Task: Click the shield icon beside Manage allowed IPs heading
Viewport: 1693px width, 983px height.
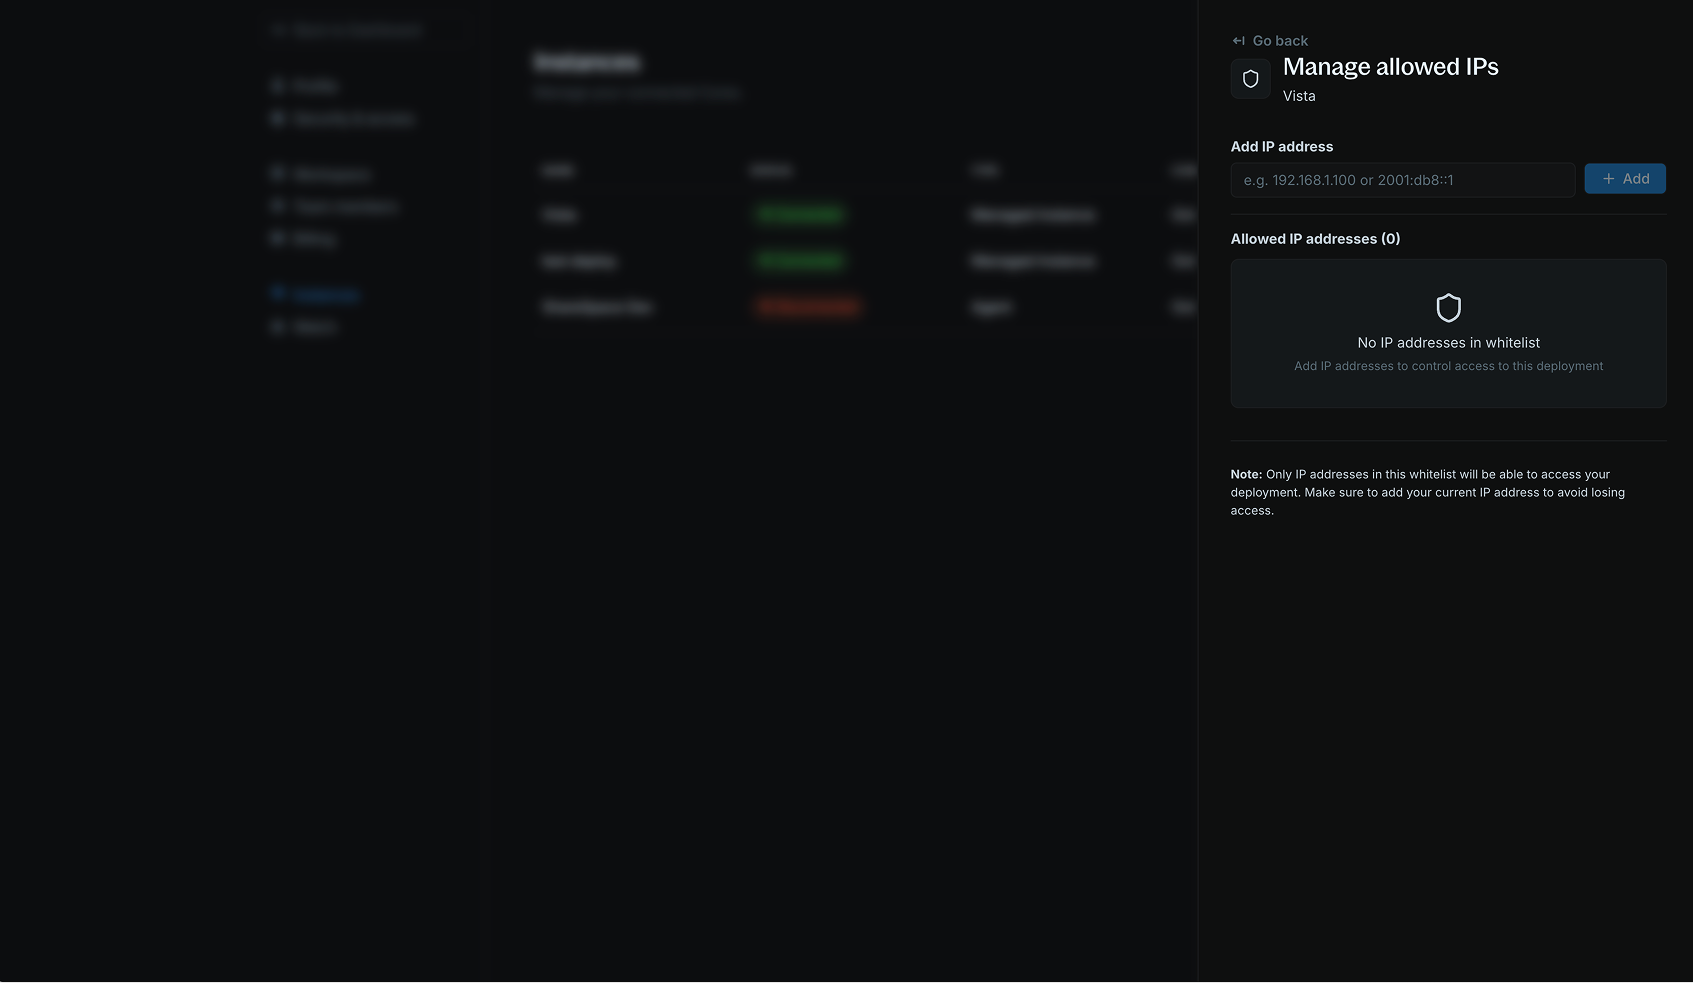Action: (1250, 78)
